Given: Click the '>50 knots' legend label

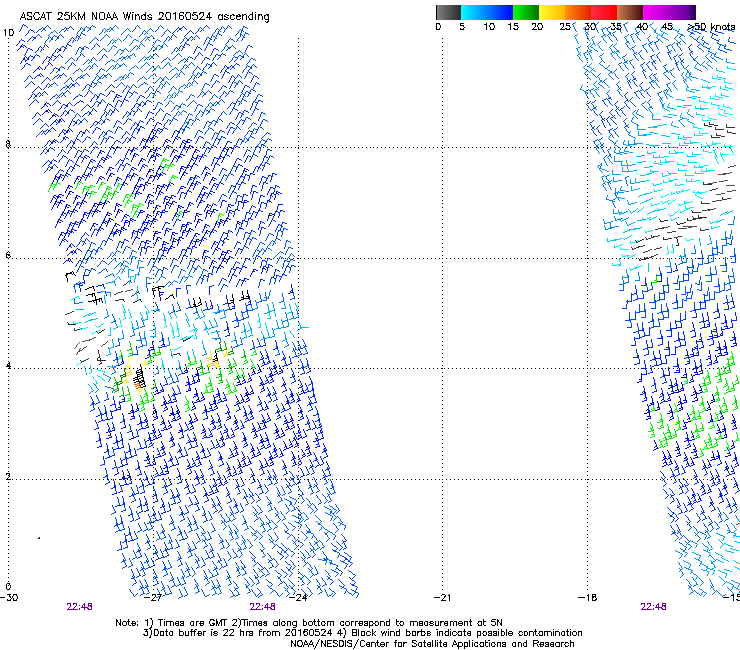Looking at the screenshot, I should [x=711, y=27].
